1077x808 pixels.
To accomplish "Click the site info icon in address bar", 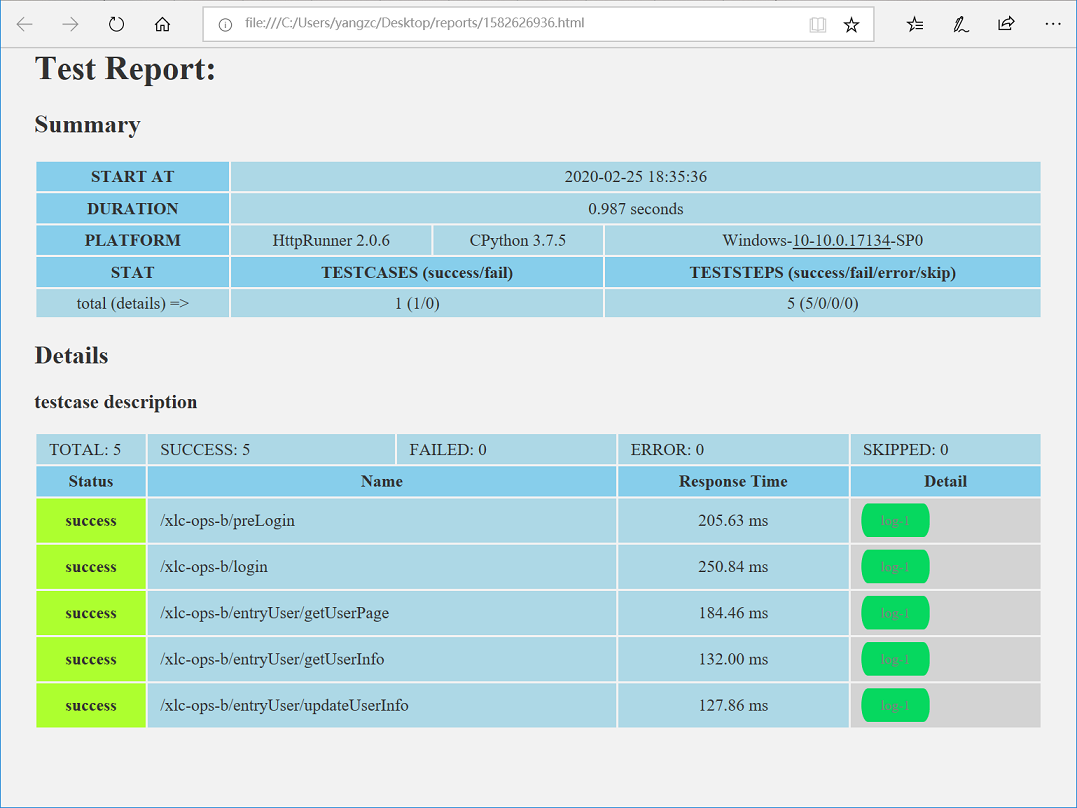I will click(x=225, y=25).
